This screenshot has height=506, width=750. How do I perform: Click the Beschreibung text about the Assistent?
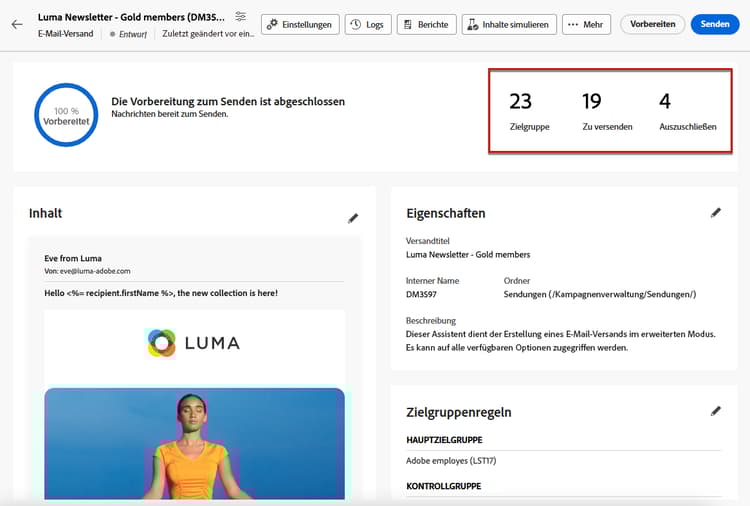[561, 341]
